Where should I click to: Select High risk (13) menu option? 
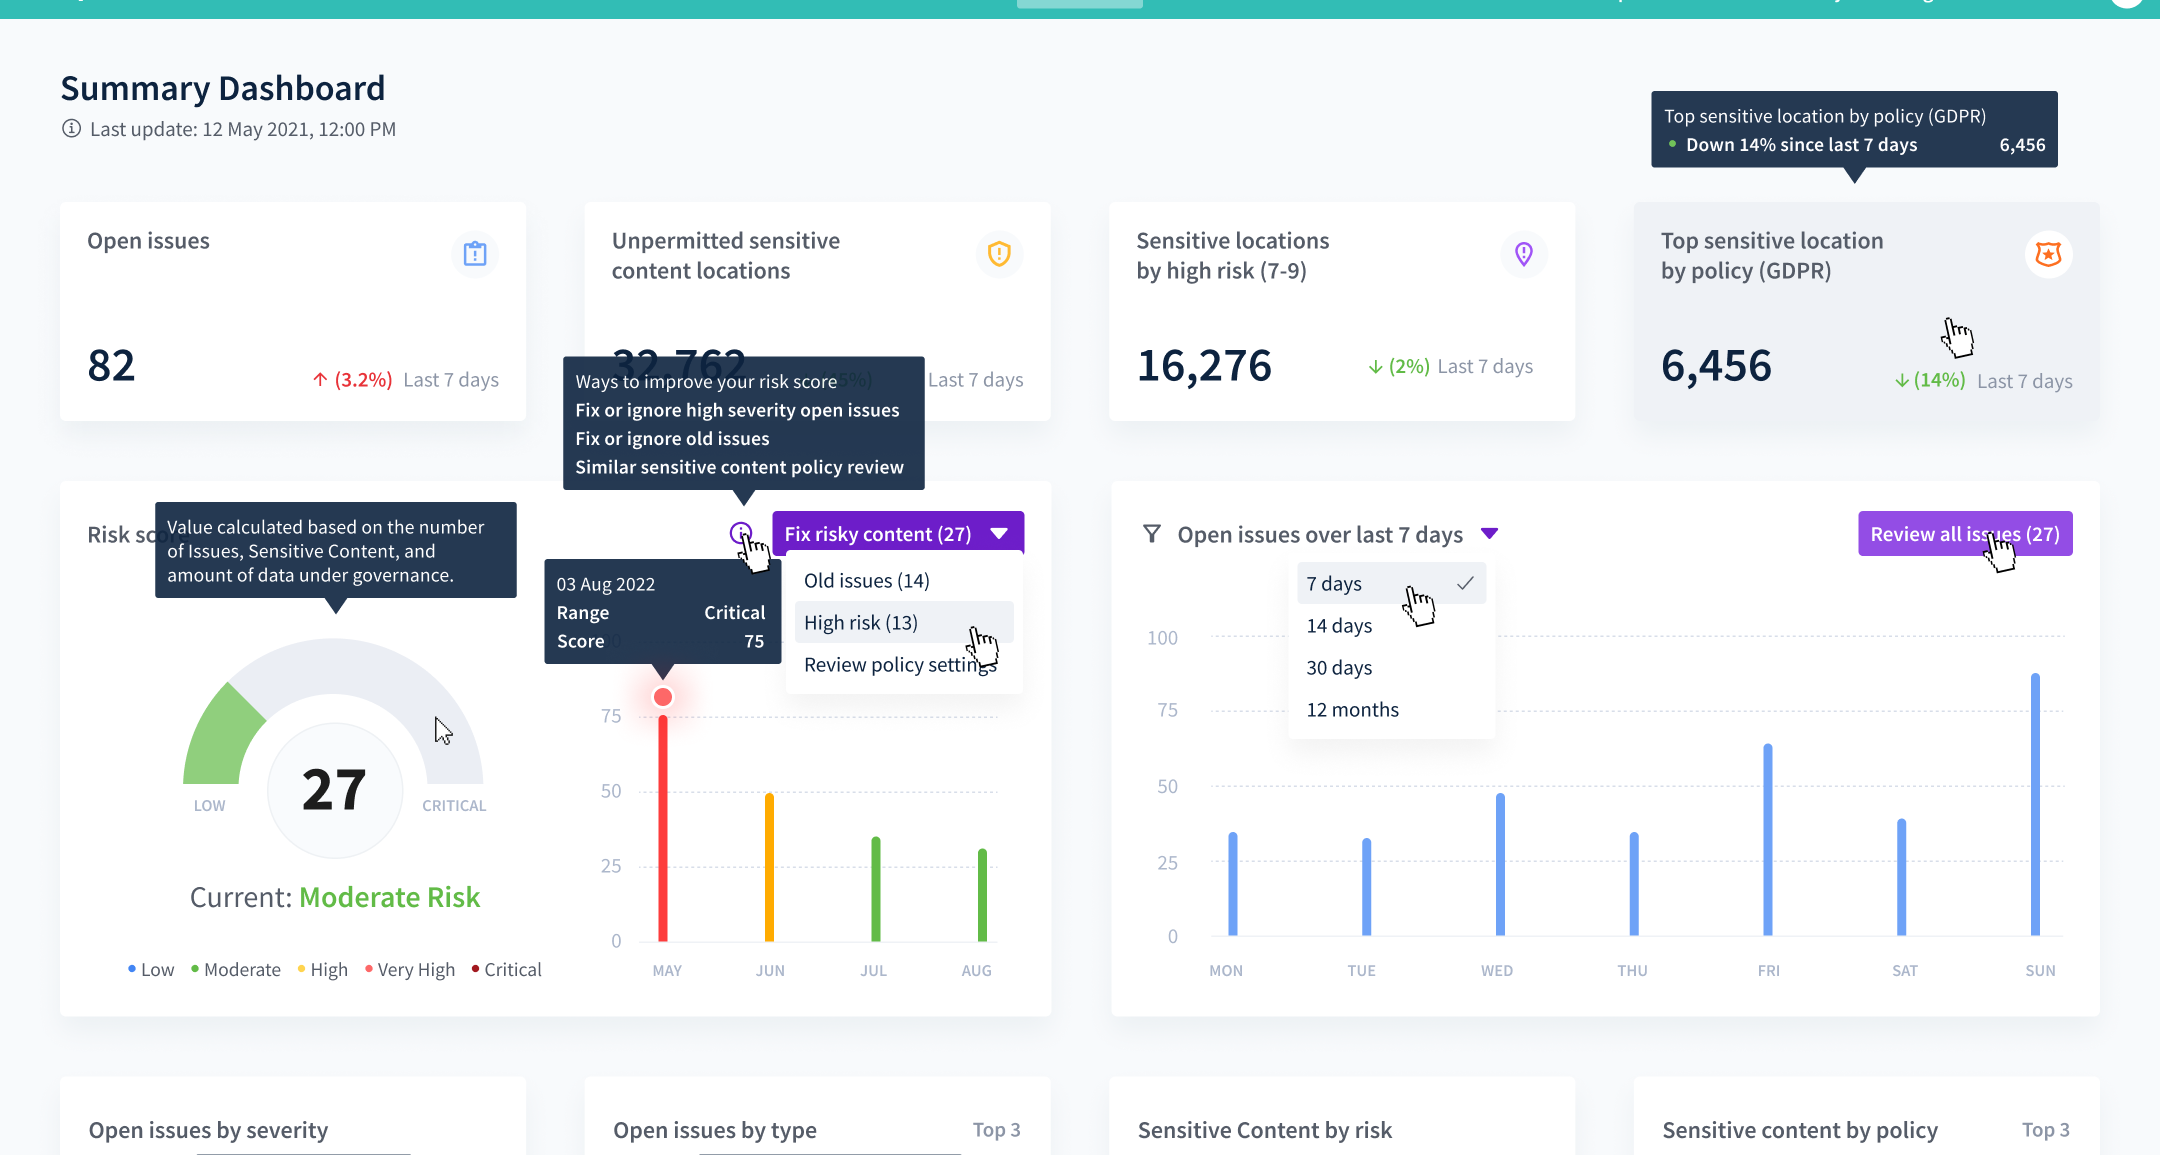click(904, 623)
